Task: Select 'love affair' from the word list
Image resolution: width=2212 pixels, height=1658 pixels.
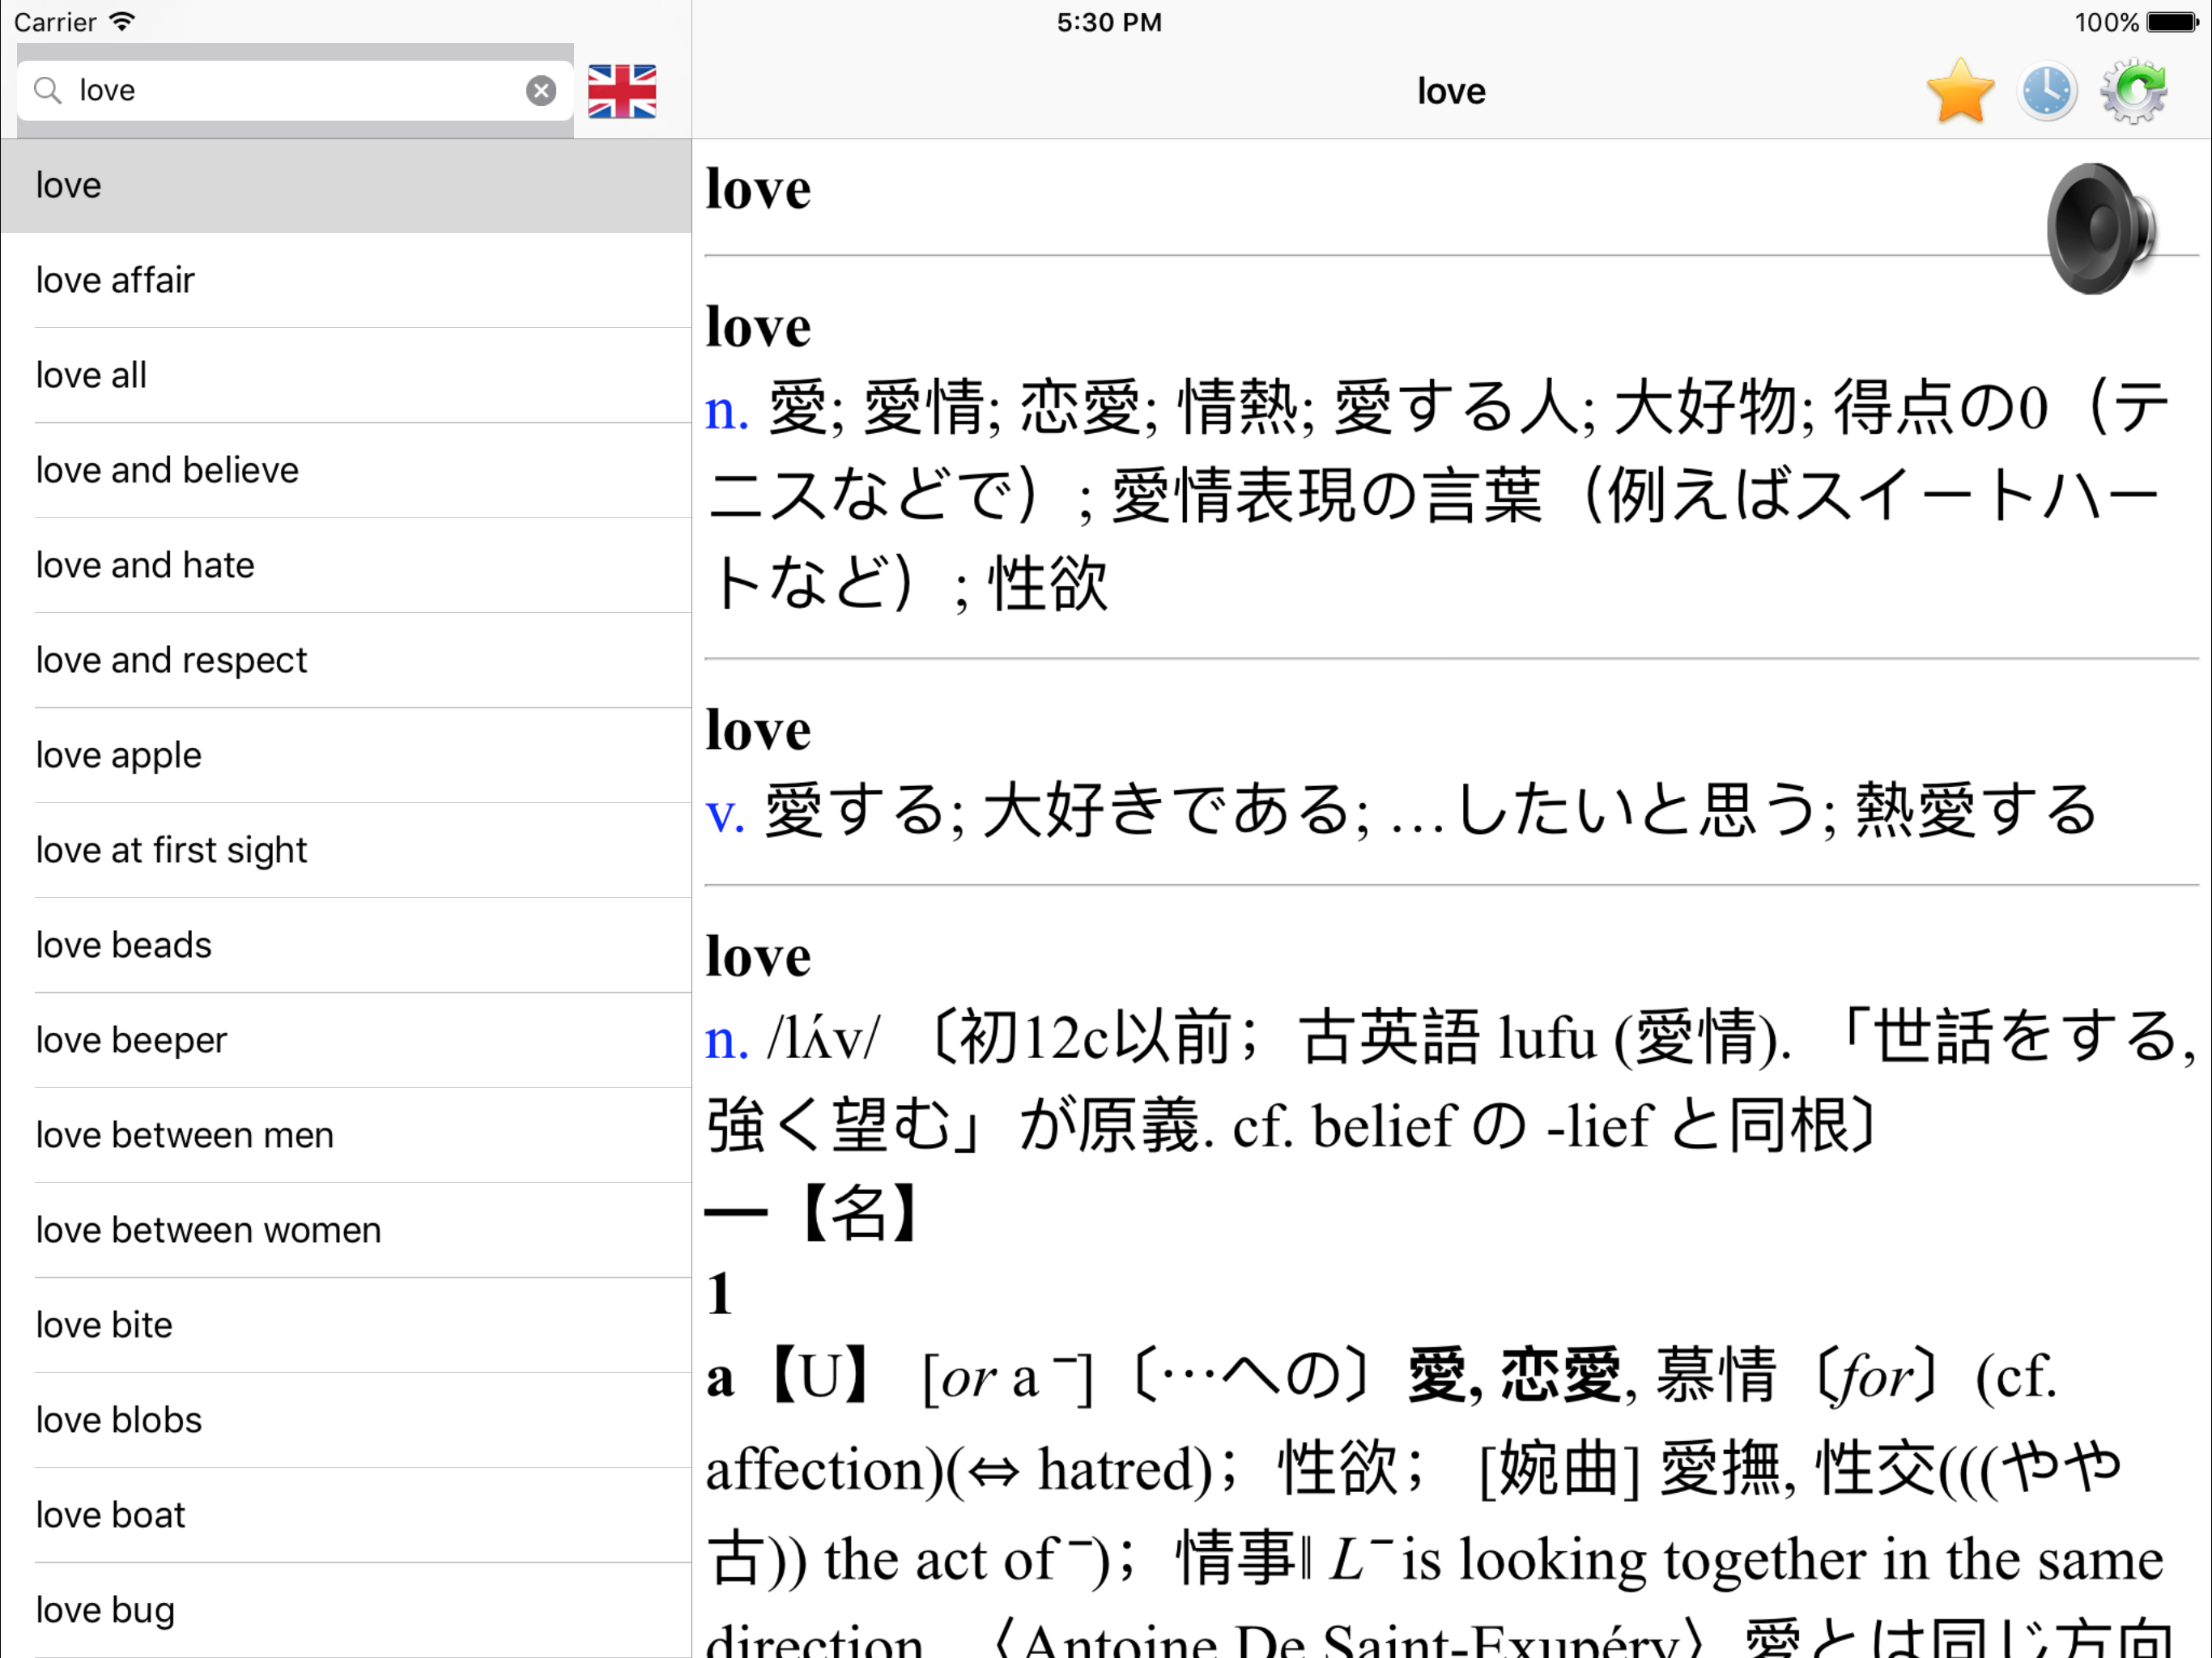Action: click(x=116, y=281)
